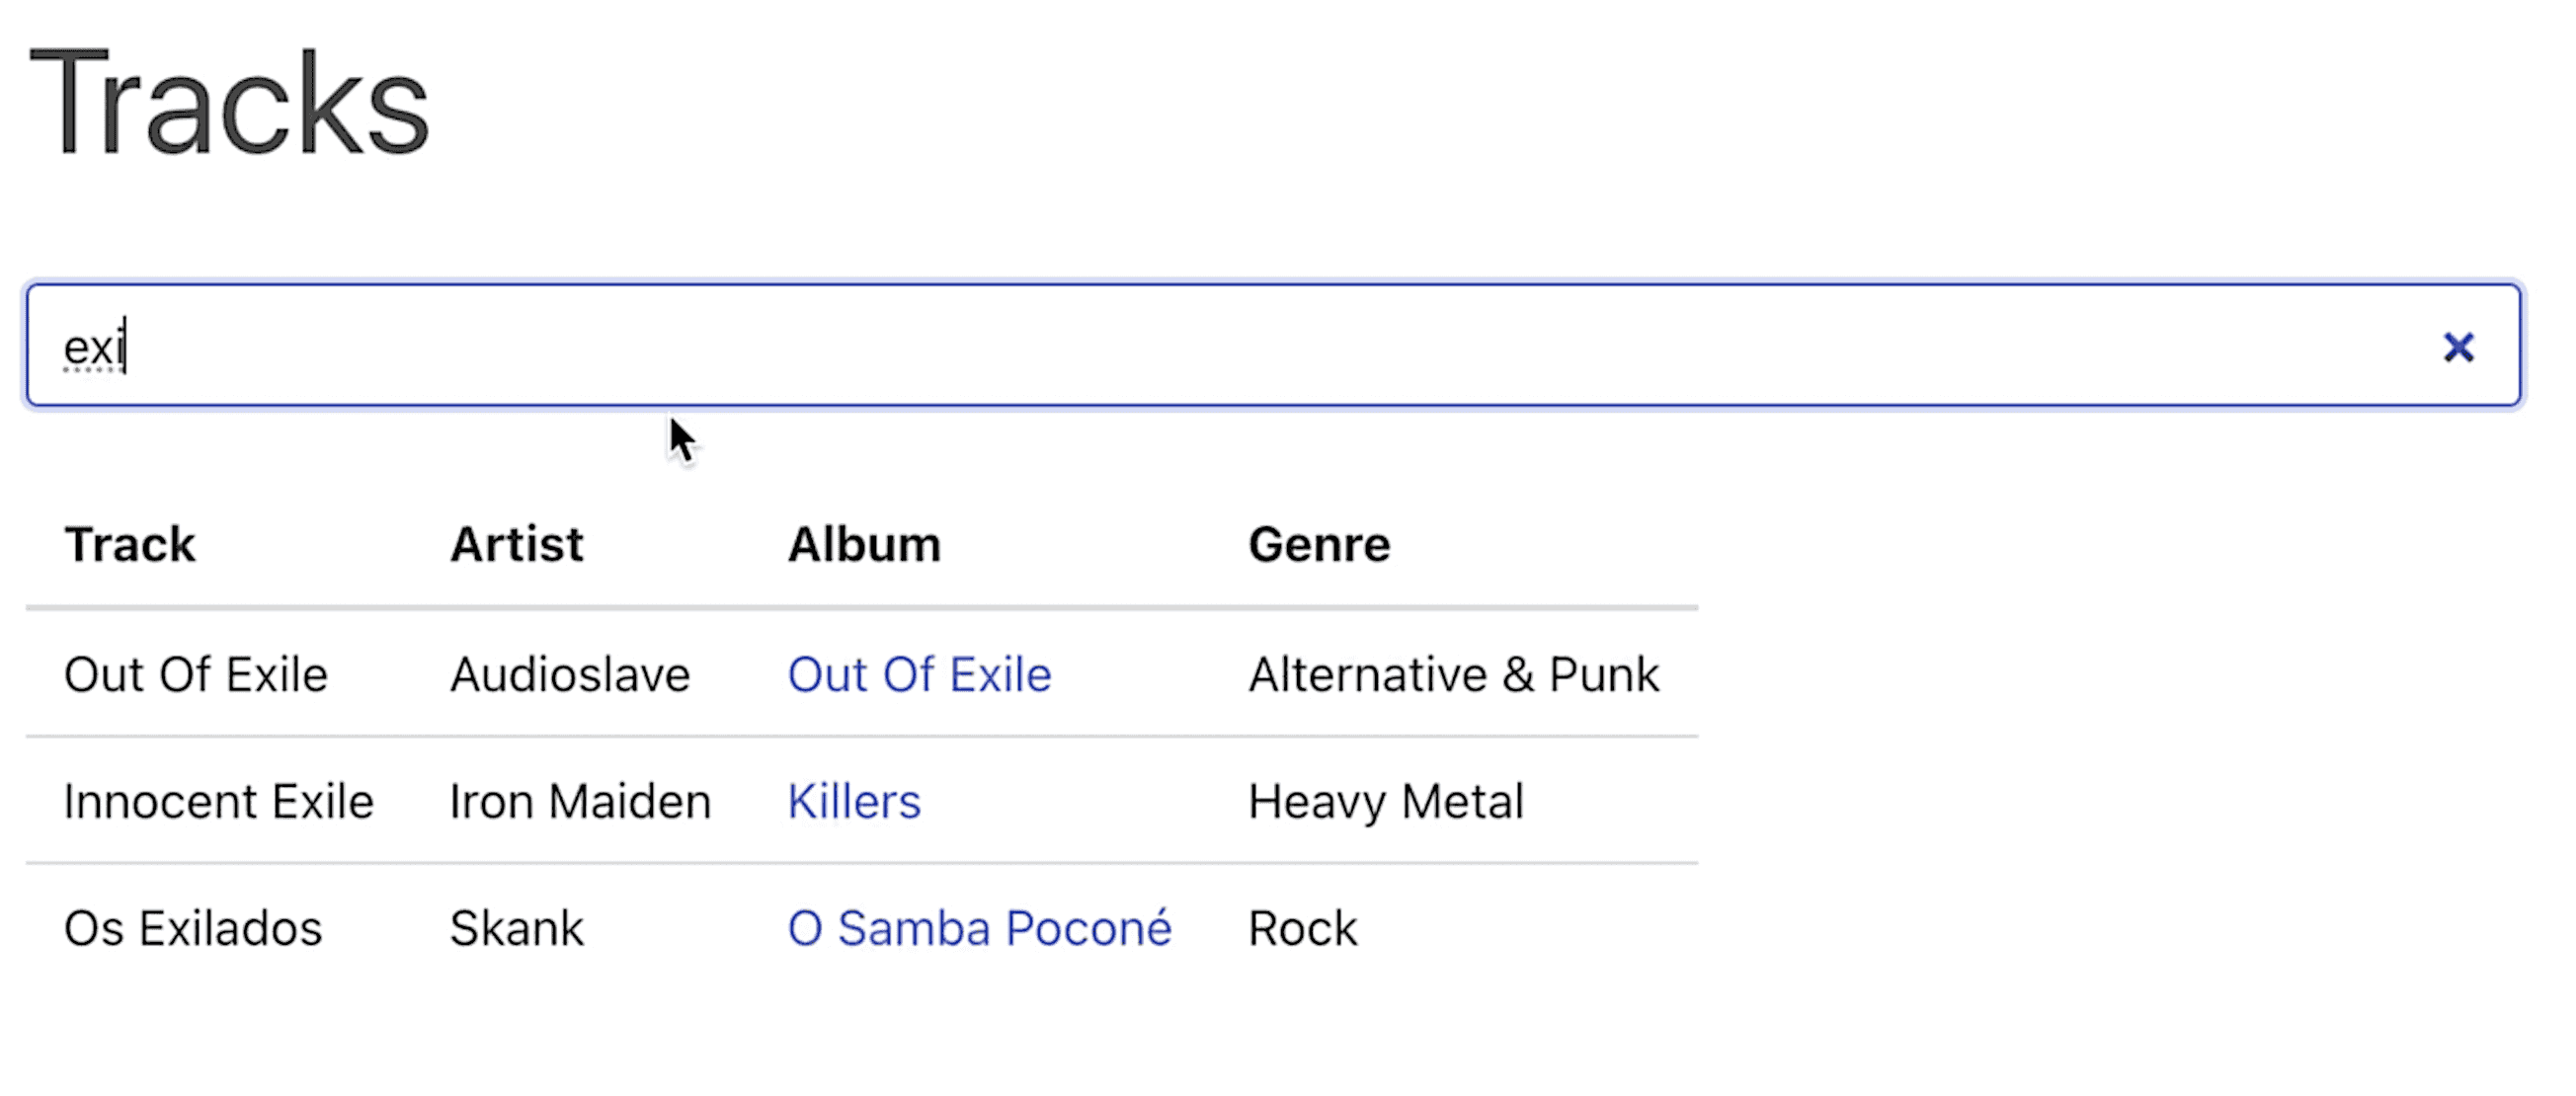Select the Rock genre cell
Viewport: 2576px width, 1096px height.
click(1302, 928)
